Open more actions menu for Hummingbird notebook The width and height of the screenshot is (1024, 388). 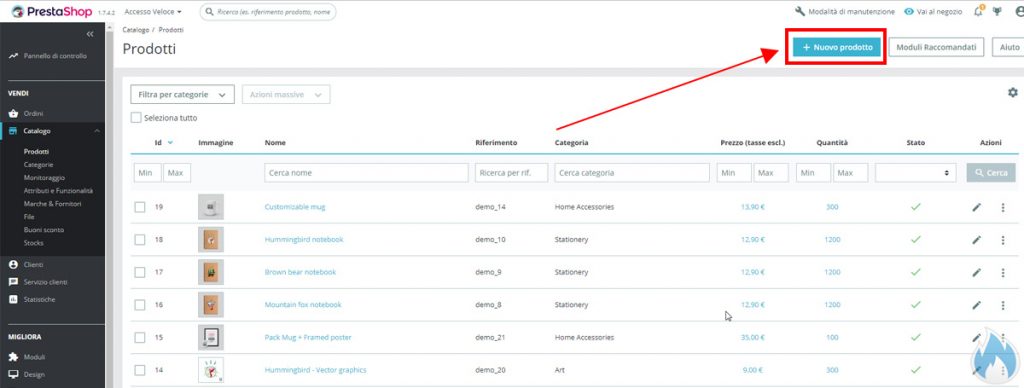1002,240
